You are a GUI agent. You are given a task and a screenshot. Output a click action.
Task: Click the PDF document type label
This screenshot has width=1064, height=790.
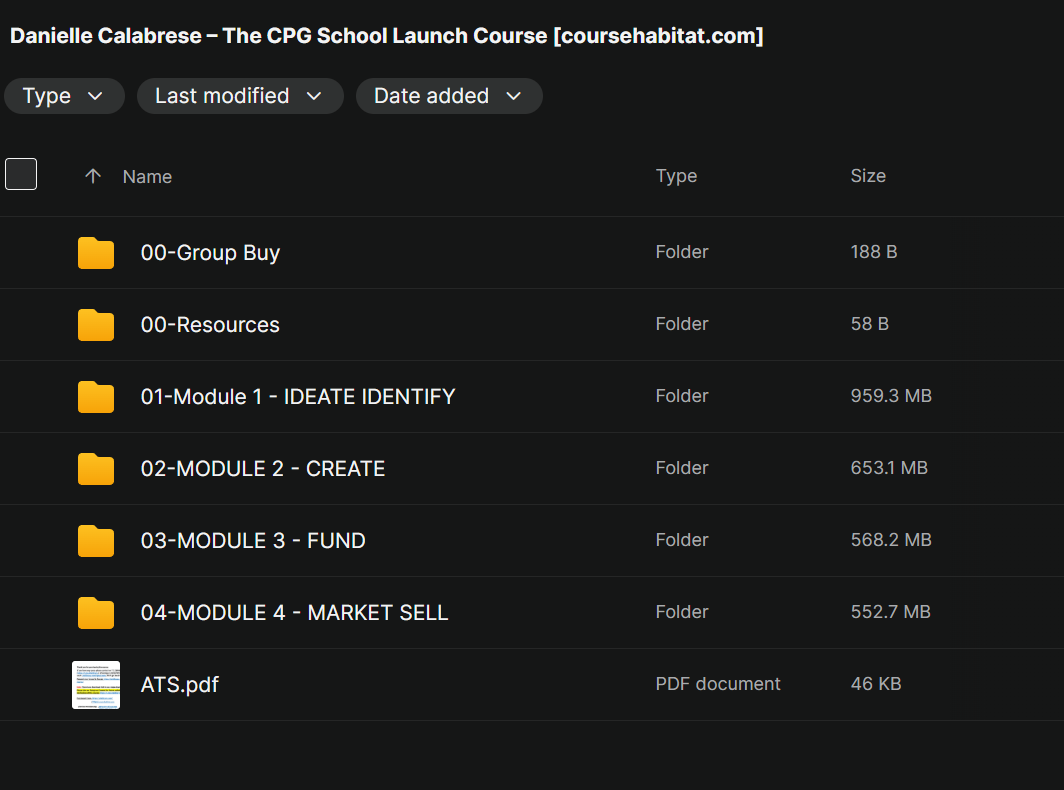[x=718, y=683]
